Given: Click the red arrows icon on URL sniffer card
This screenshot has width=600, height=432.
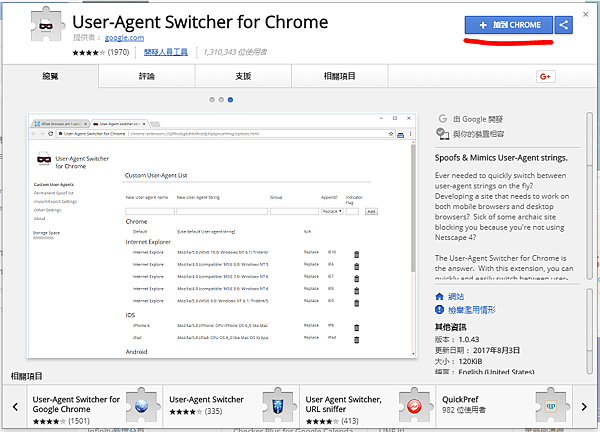Looking at the screenshot, I should [x=414, y=406].
